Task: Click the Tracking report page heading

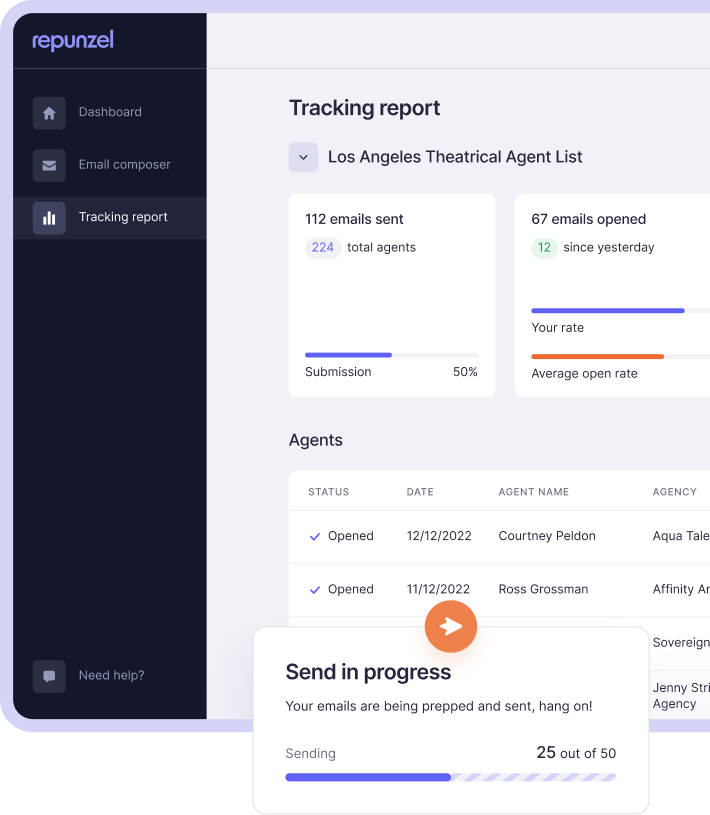Action: [x=364, y=108]
